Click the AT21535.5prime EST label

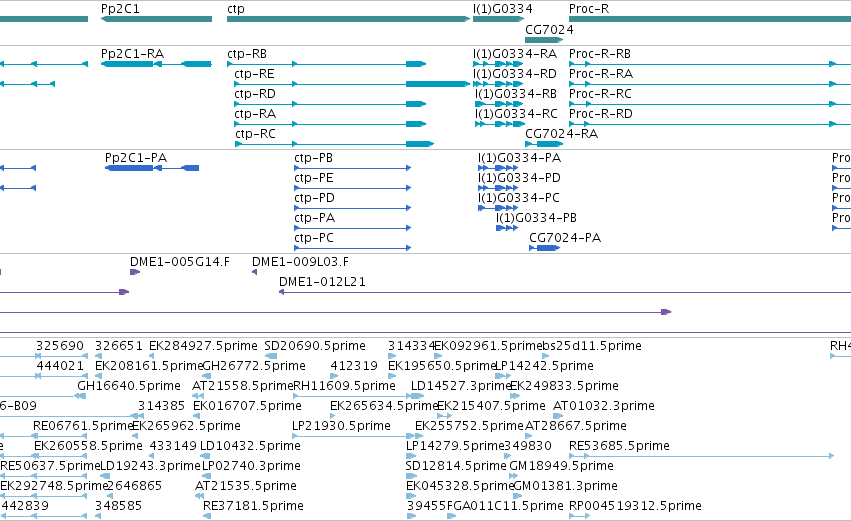tap(246, 487)
